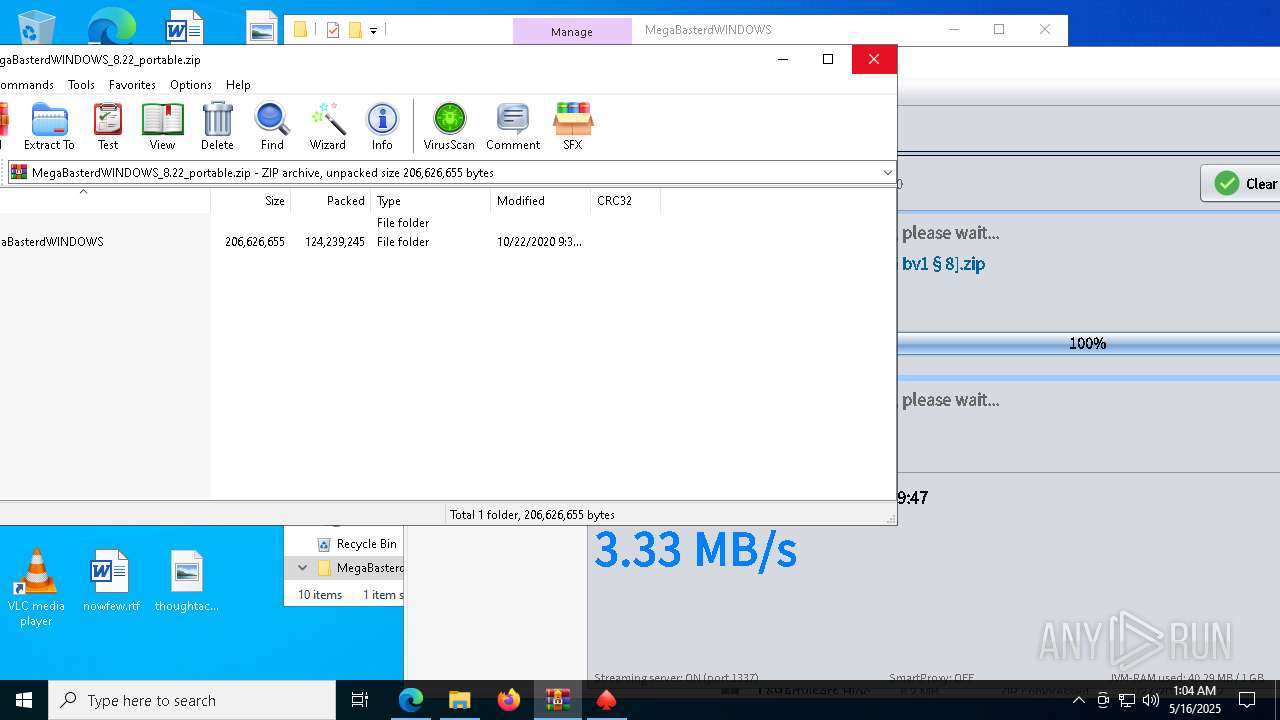
Task: Select the thoughtac... image desktop file
Action: 187,581
